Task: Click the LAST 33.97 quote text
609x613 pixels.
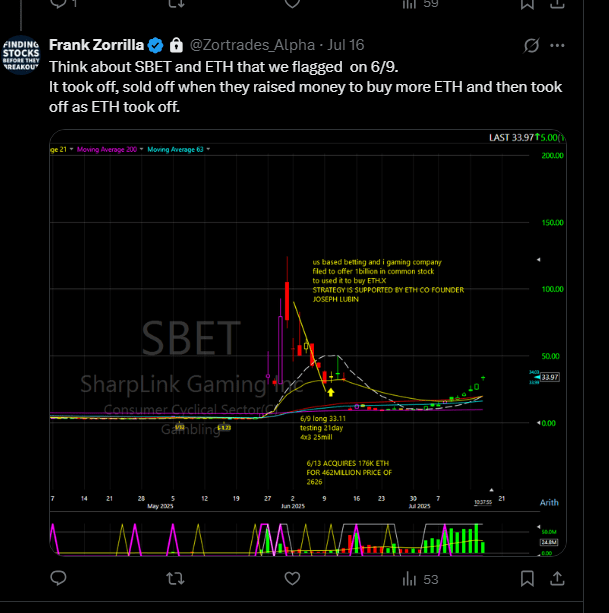Action: tap(511, 138)
